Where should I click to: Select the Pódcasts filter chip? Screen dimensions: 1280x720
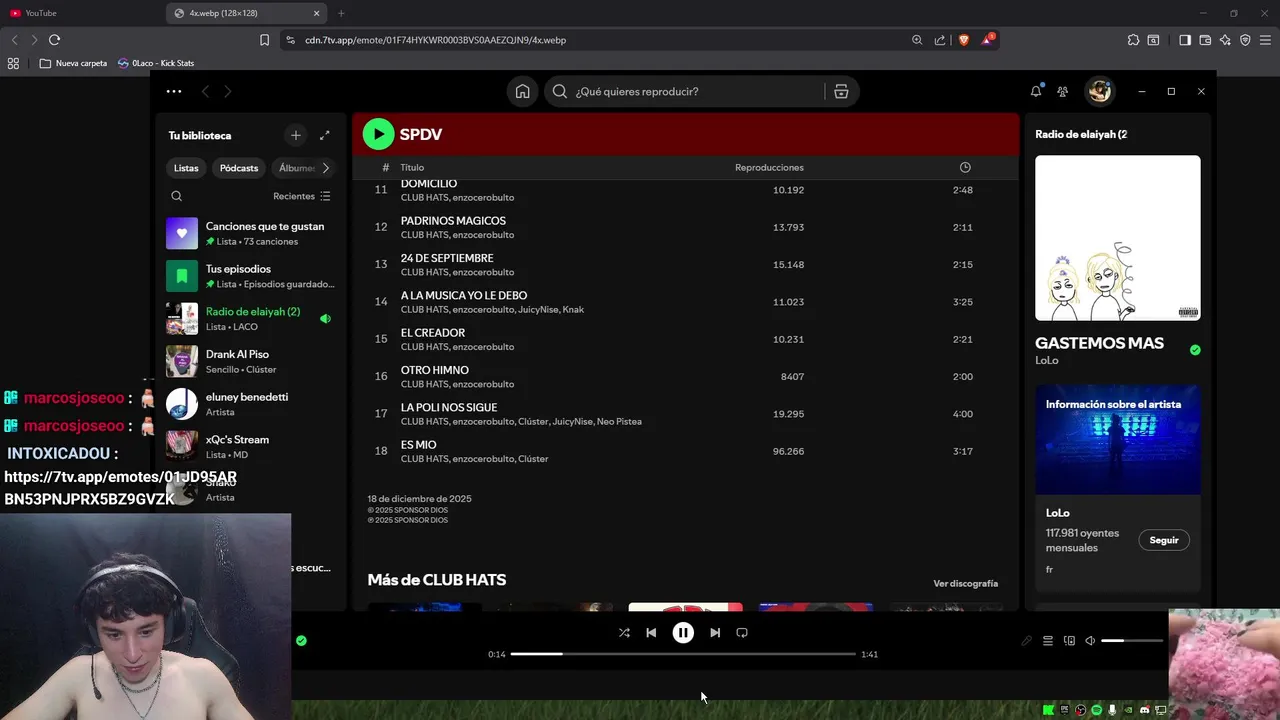click(239, 168)
